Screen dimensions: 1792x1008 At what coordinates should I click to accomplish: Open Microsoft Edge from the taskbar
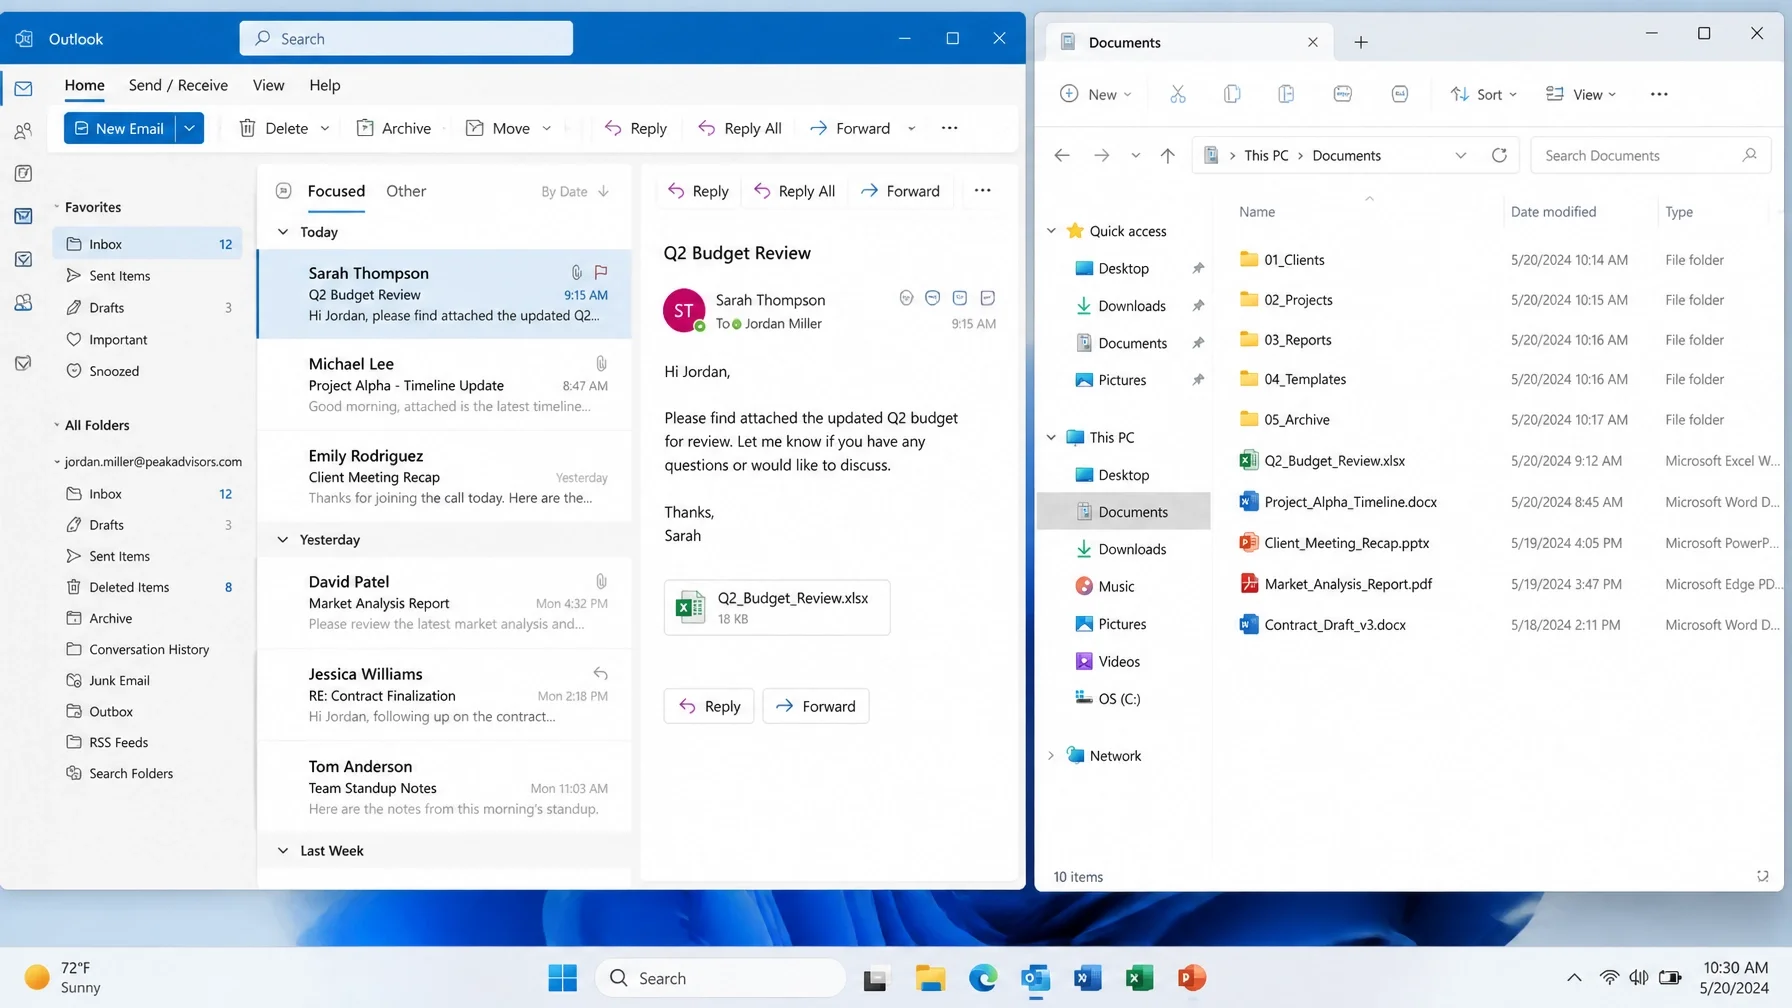pos(983,978)
